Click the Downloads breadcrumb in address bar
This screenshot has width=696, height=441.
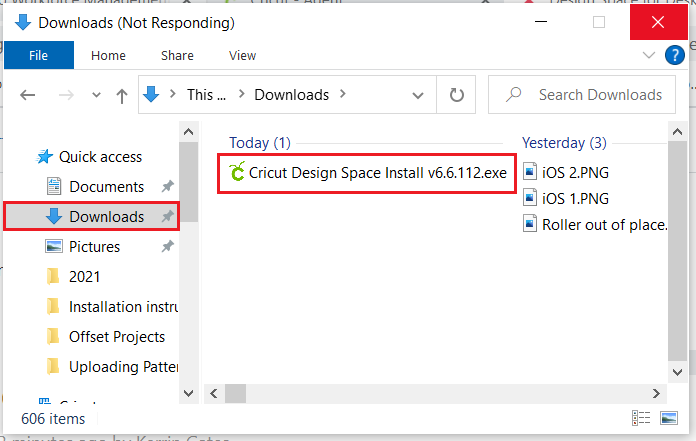[x=291, y=94]
